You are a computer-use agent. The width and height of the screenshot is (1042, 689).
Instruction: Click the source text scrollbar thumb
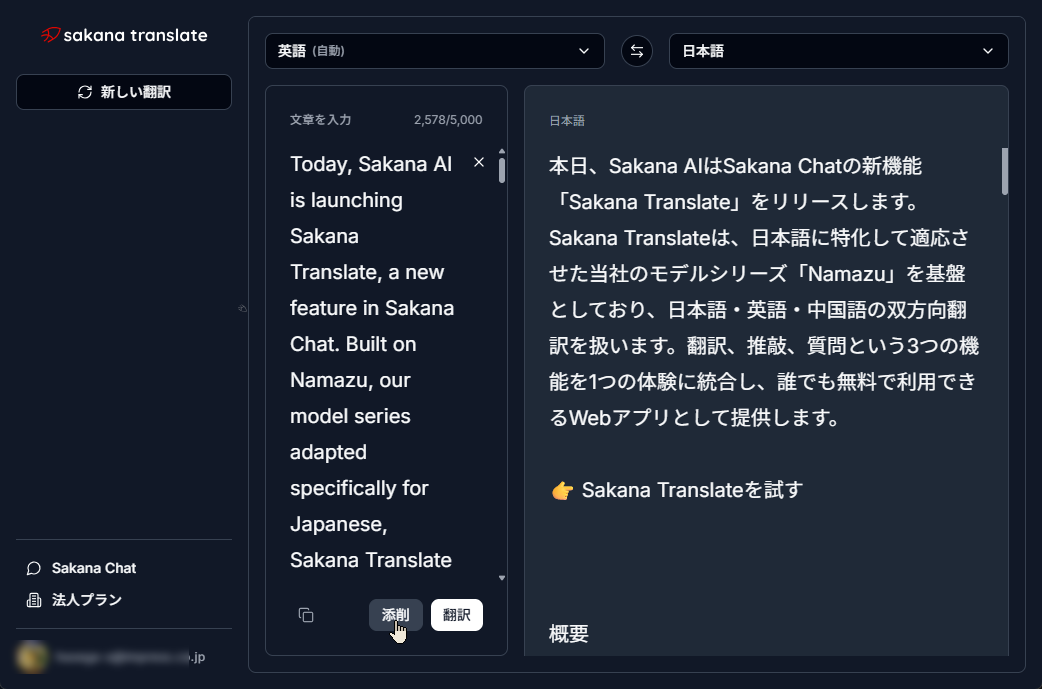coord(502,170)
